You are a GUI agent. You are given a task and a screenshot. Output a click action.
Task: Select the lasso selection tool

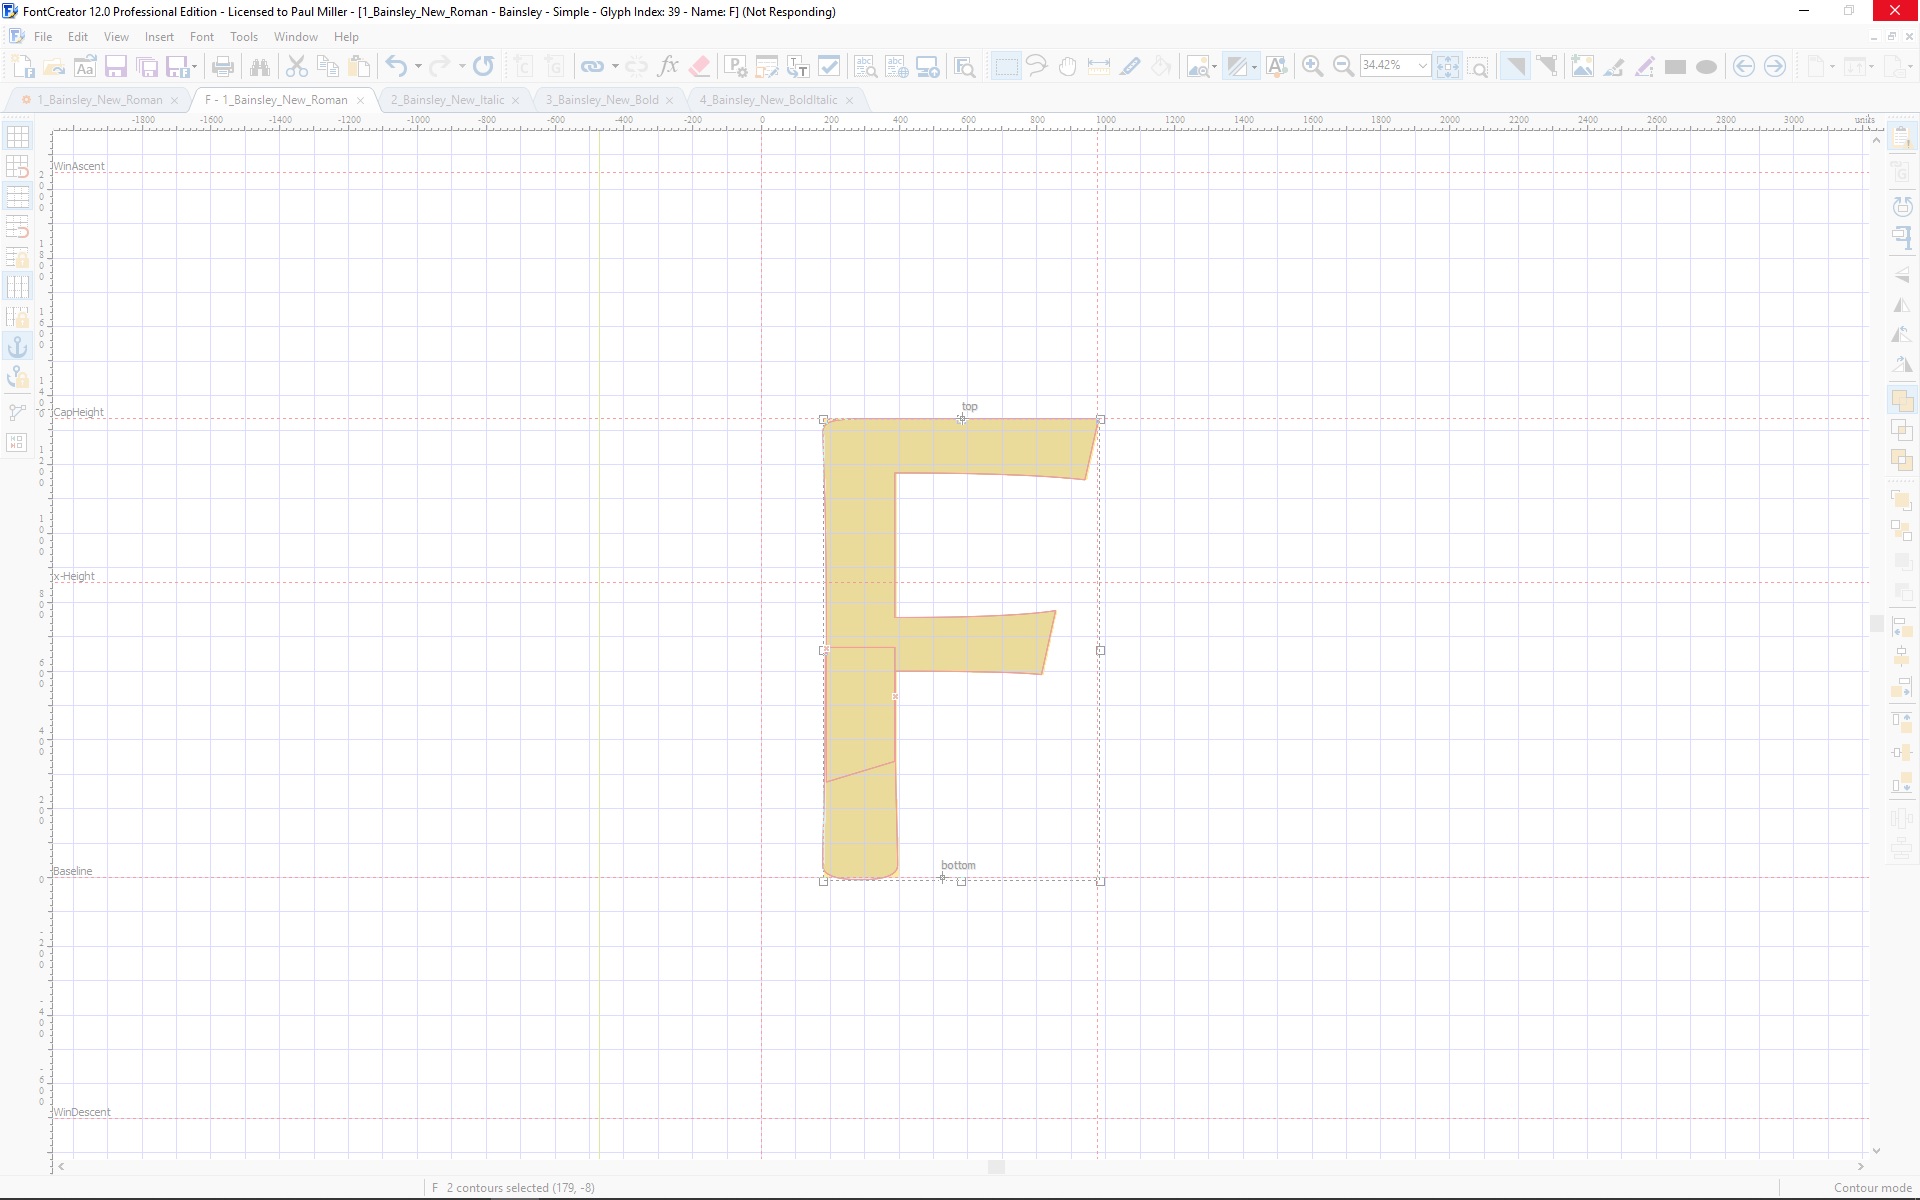click(x=1036, y=67)
